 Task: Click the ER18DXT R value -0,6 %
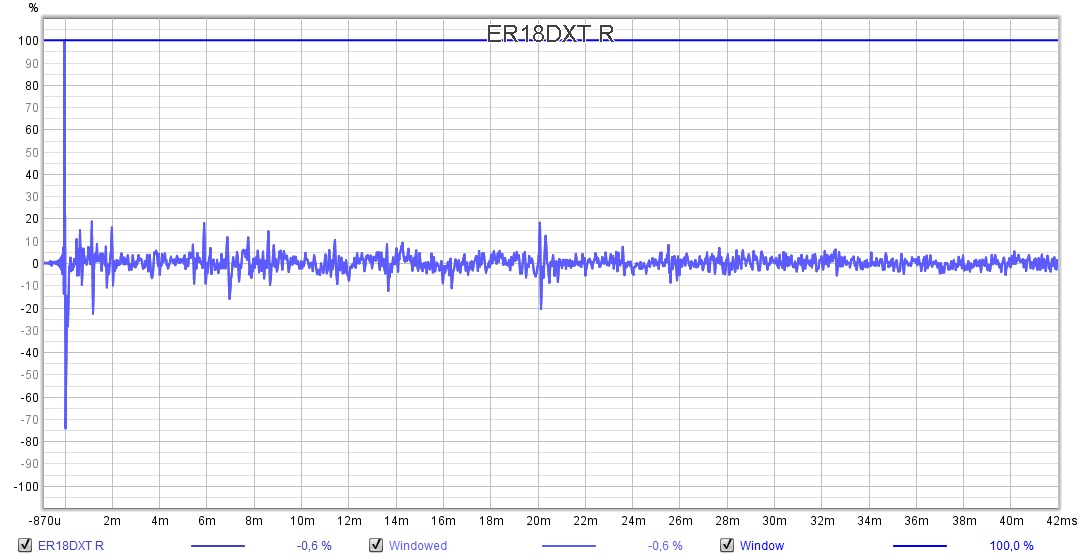coord(314,546)
